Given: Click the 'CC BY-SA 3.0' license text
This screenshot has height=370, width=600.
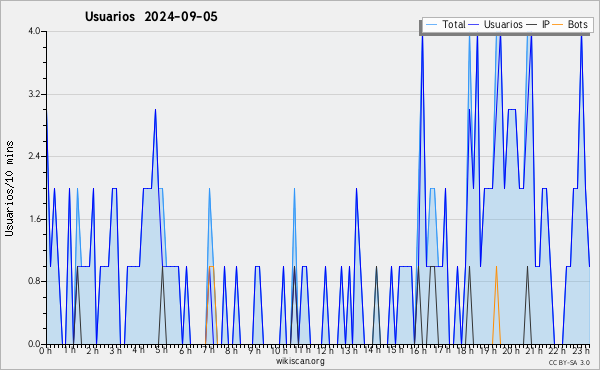Looking at the screenshot, I should 569,362.
